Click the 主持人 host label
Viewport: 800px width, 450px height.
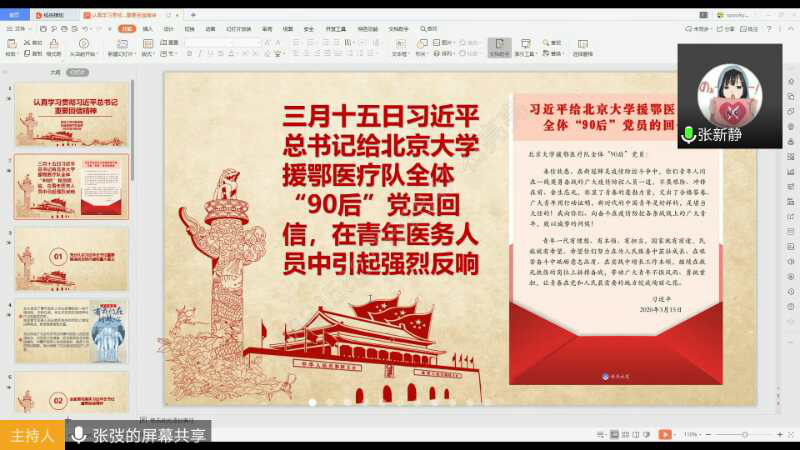click(x=32, y=435)
